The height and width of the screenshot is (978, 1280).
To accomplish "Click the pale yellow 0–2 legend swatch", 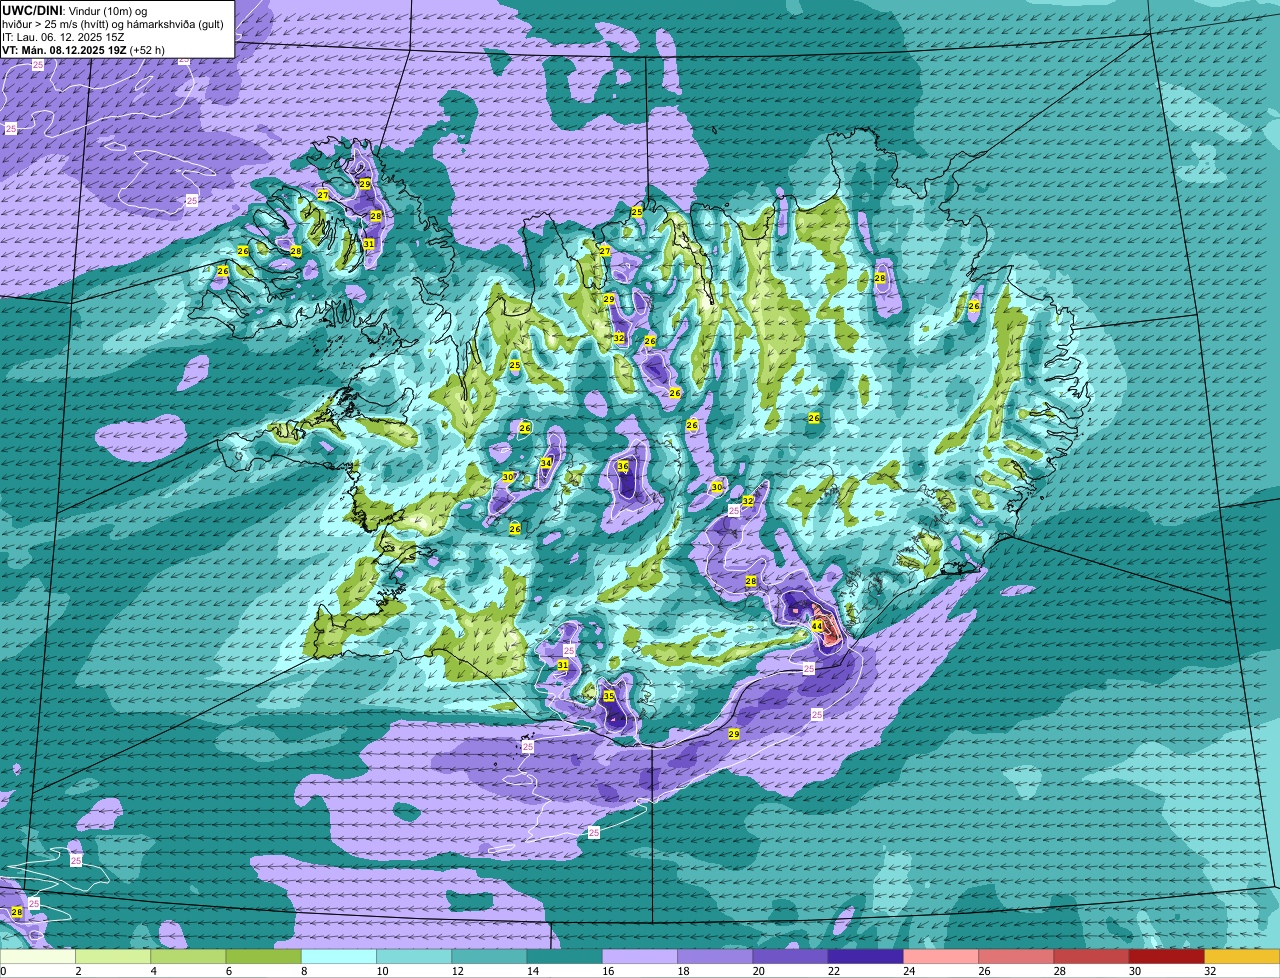I will tap(38, 956).
